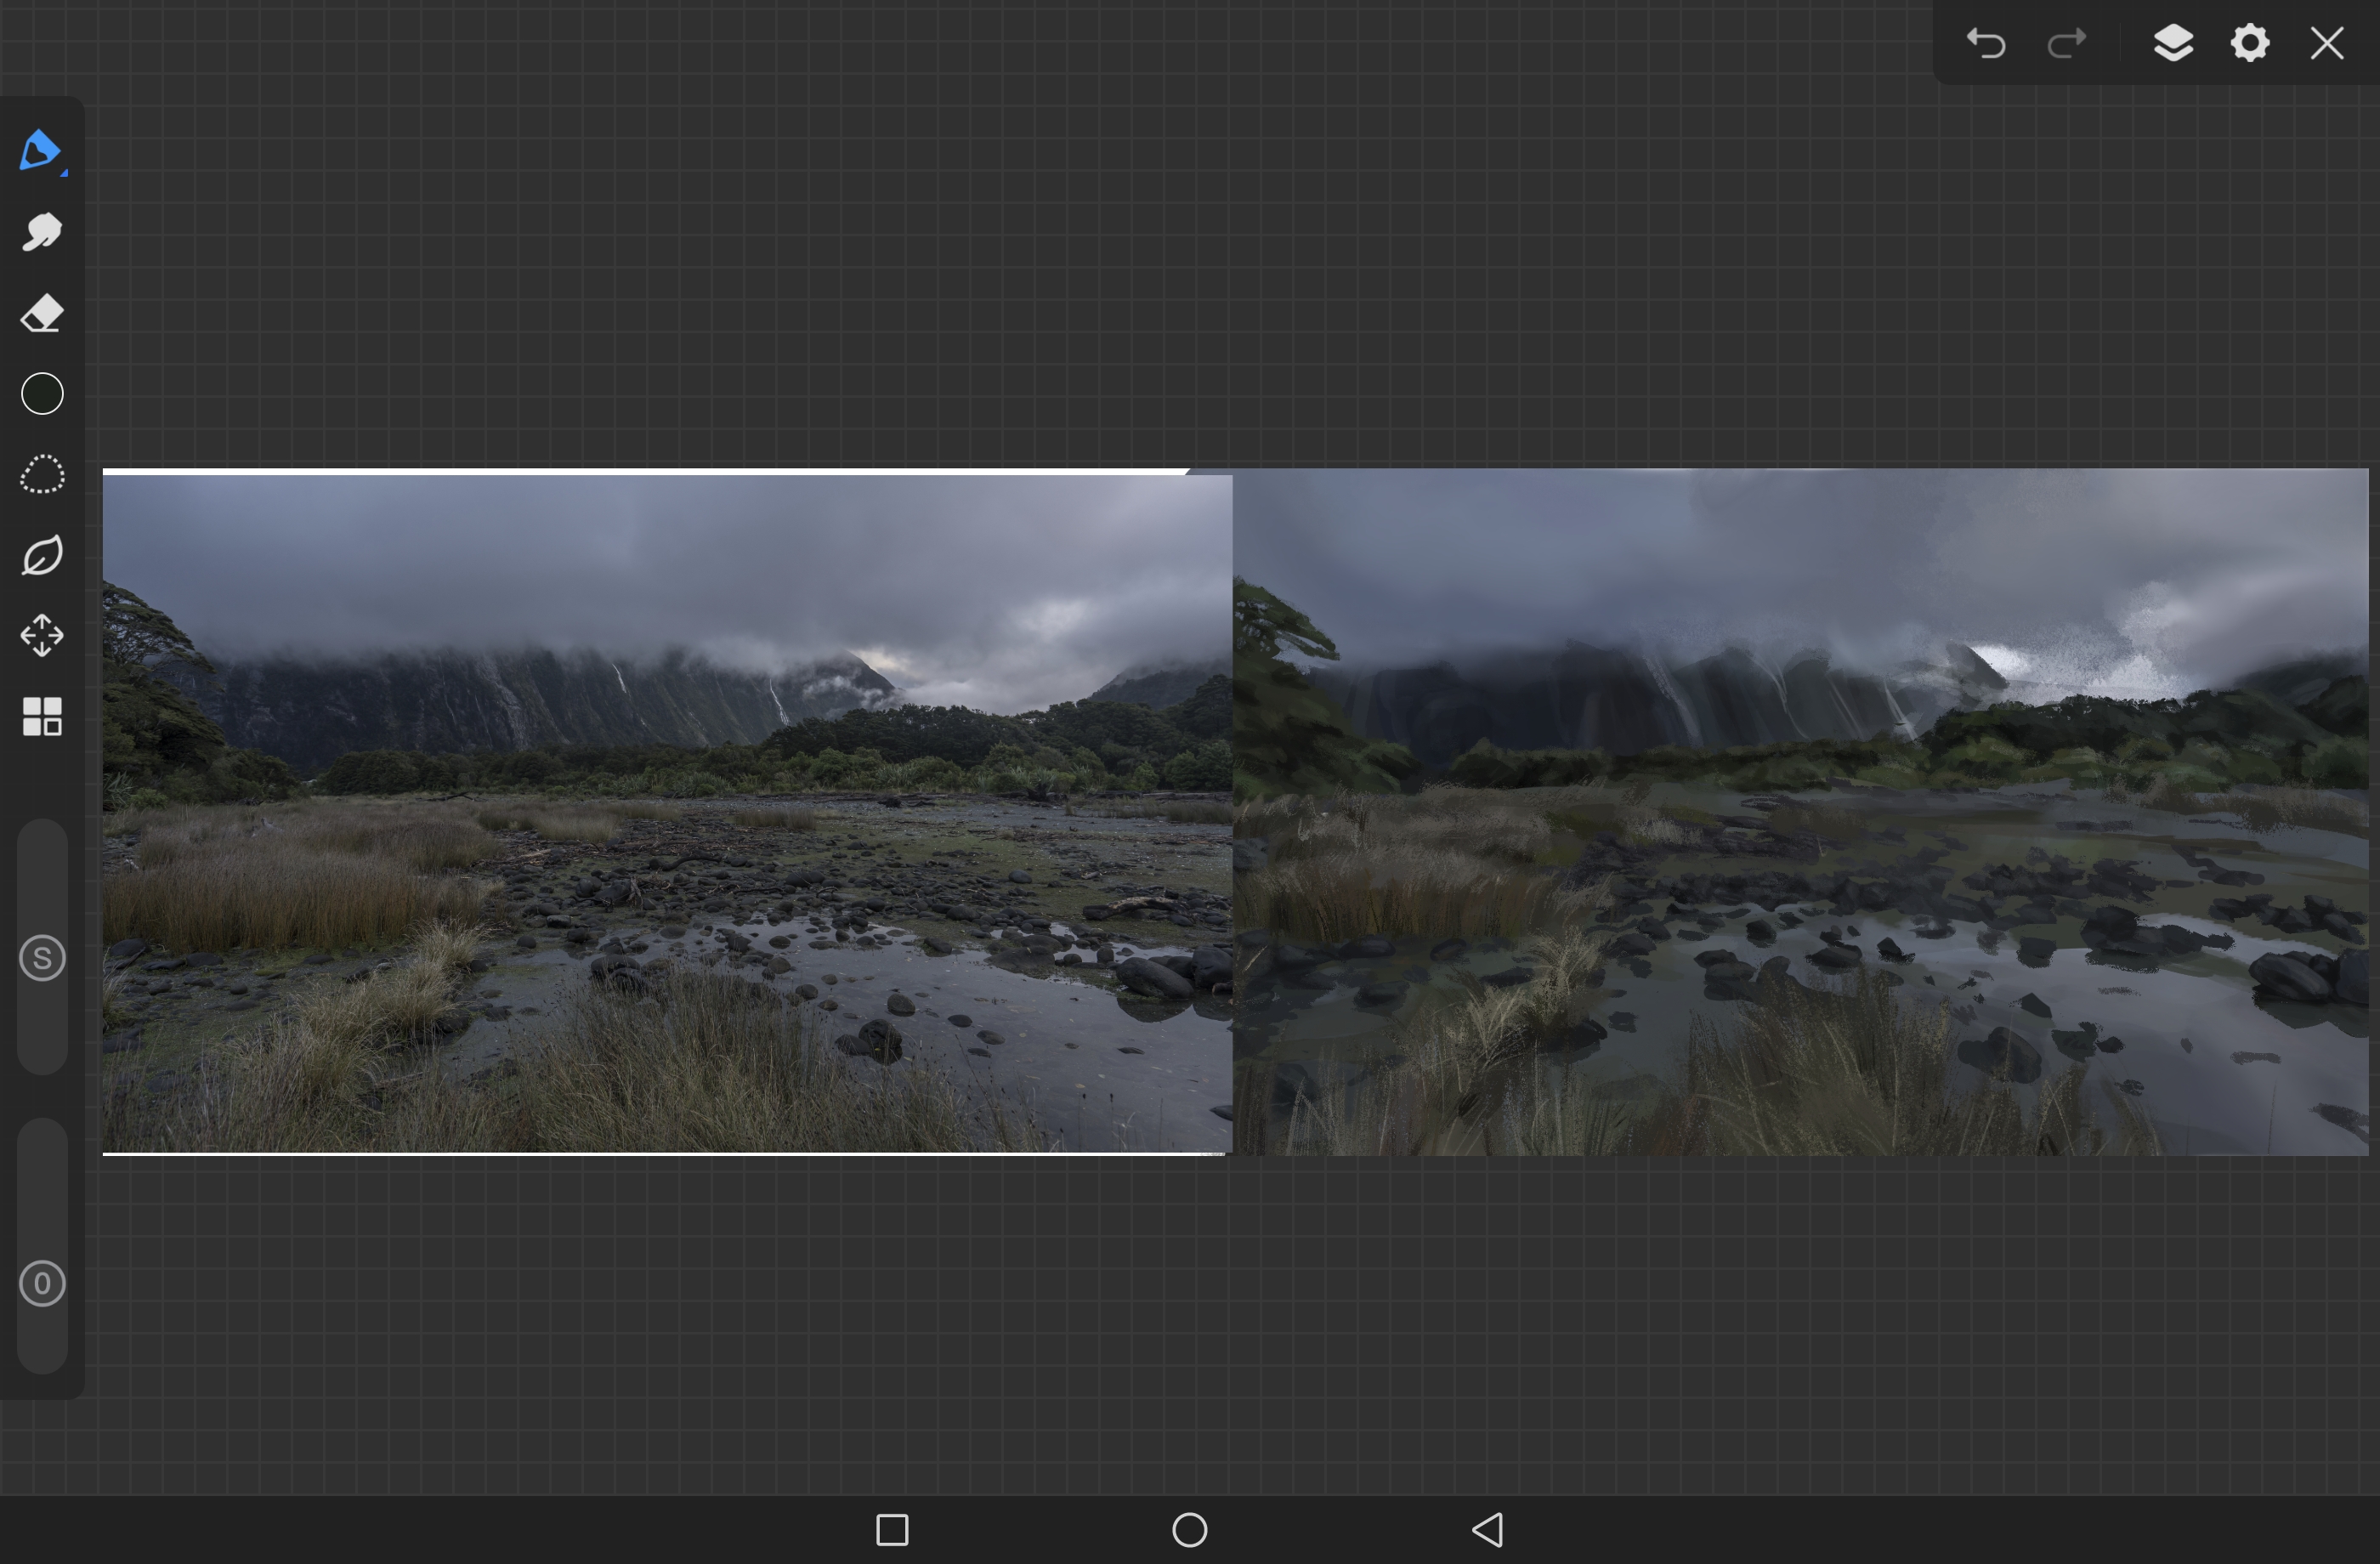2380x1564 pixels.
Task: Open the dark green color swatch
Action: 42,394
